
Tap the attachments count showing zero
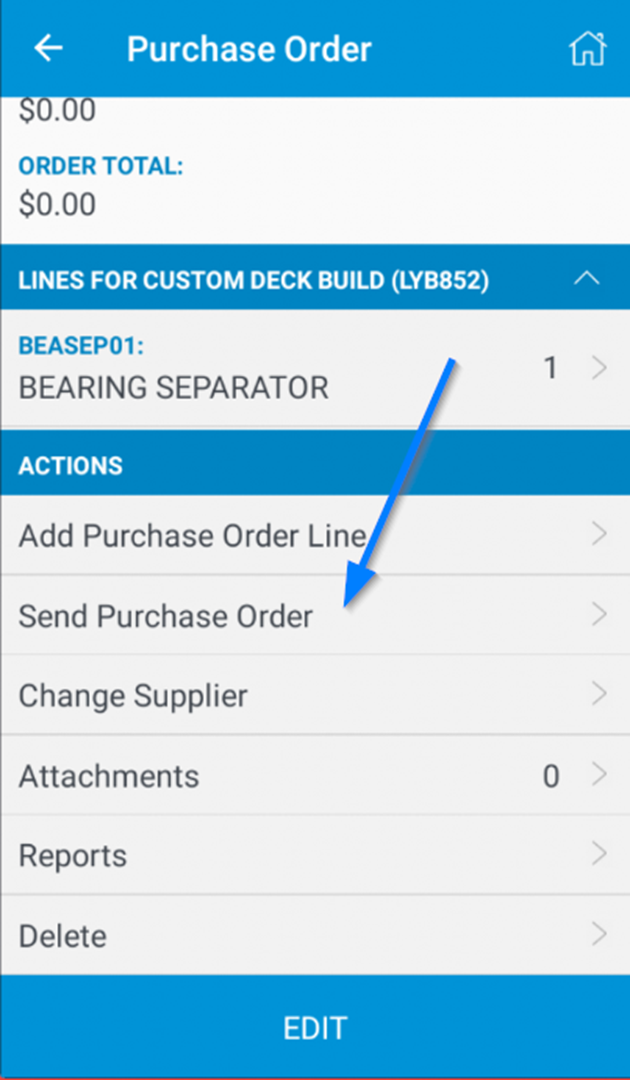[x=551, y=775]
